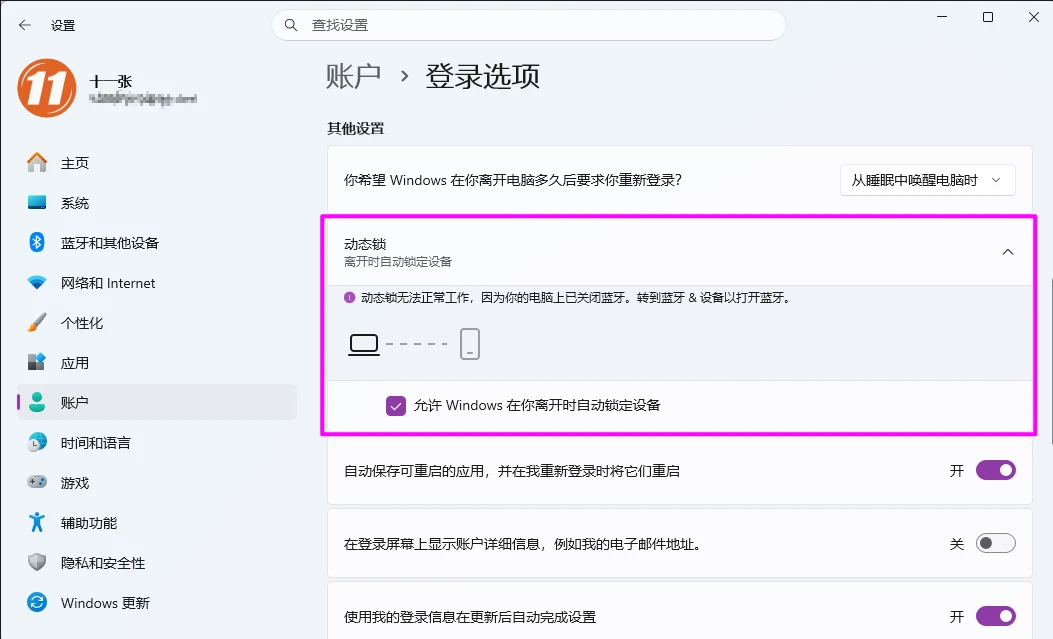This screenshot has height=639, width=1053.
Task: Open 隐私和安全性 settings page
Action: 157,562
